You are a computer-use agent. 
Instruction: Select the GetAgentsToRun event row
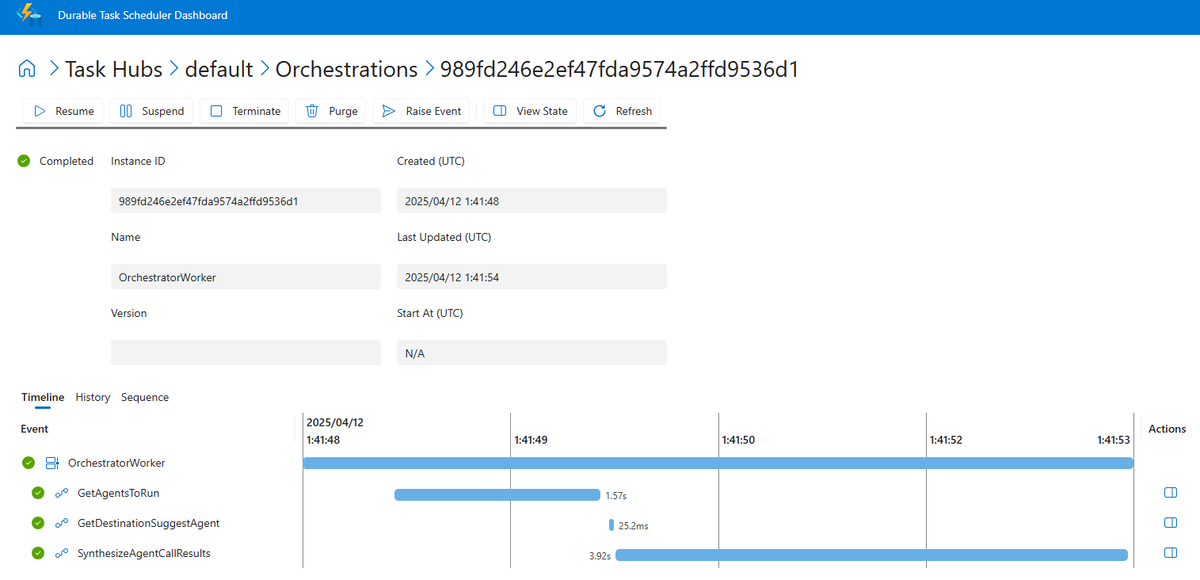117,493
